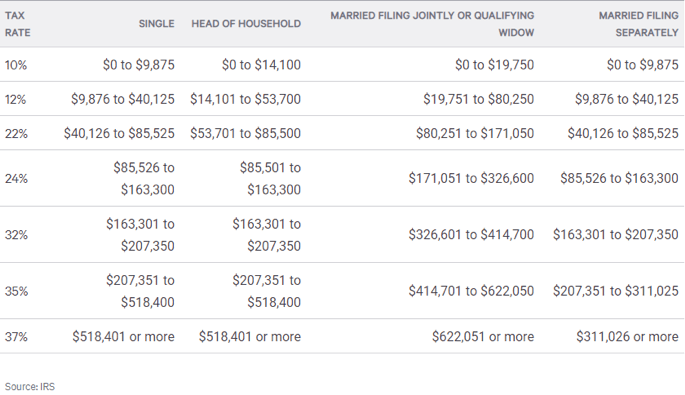Select the $19,751 to $80,250 cell
This screenshot has height=395, width=685.
pyautogui.click(x=478, y=99)
